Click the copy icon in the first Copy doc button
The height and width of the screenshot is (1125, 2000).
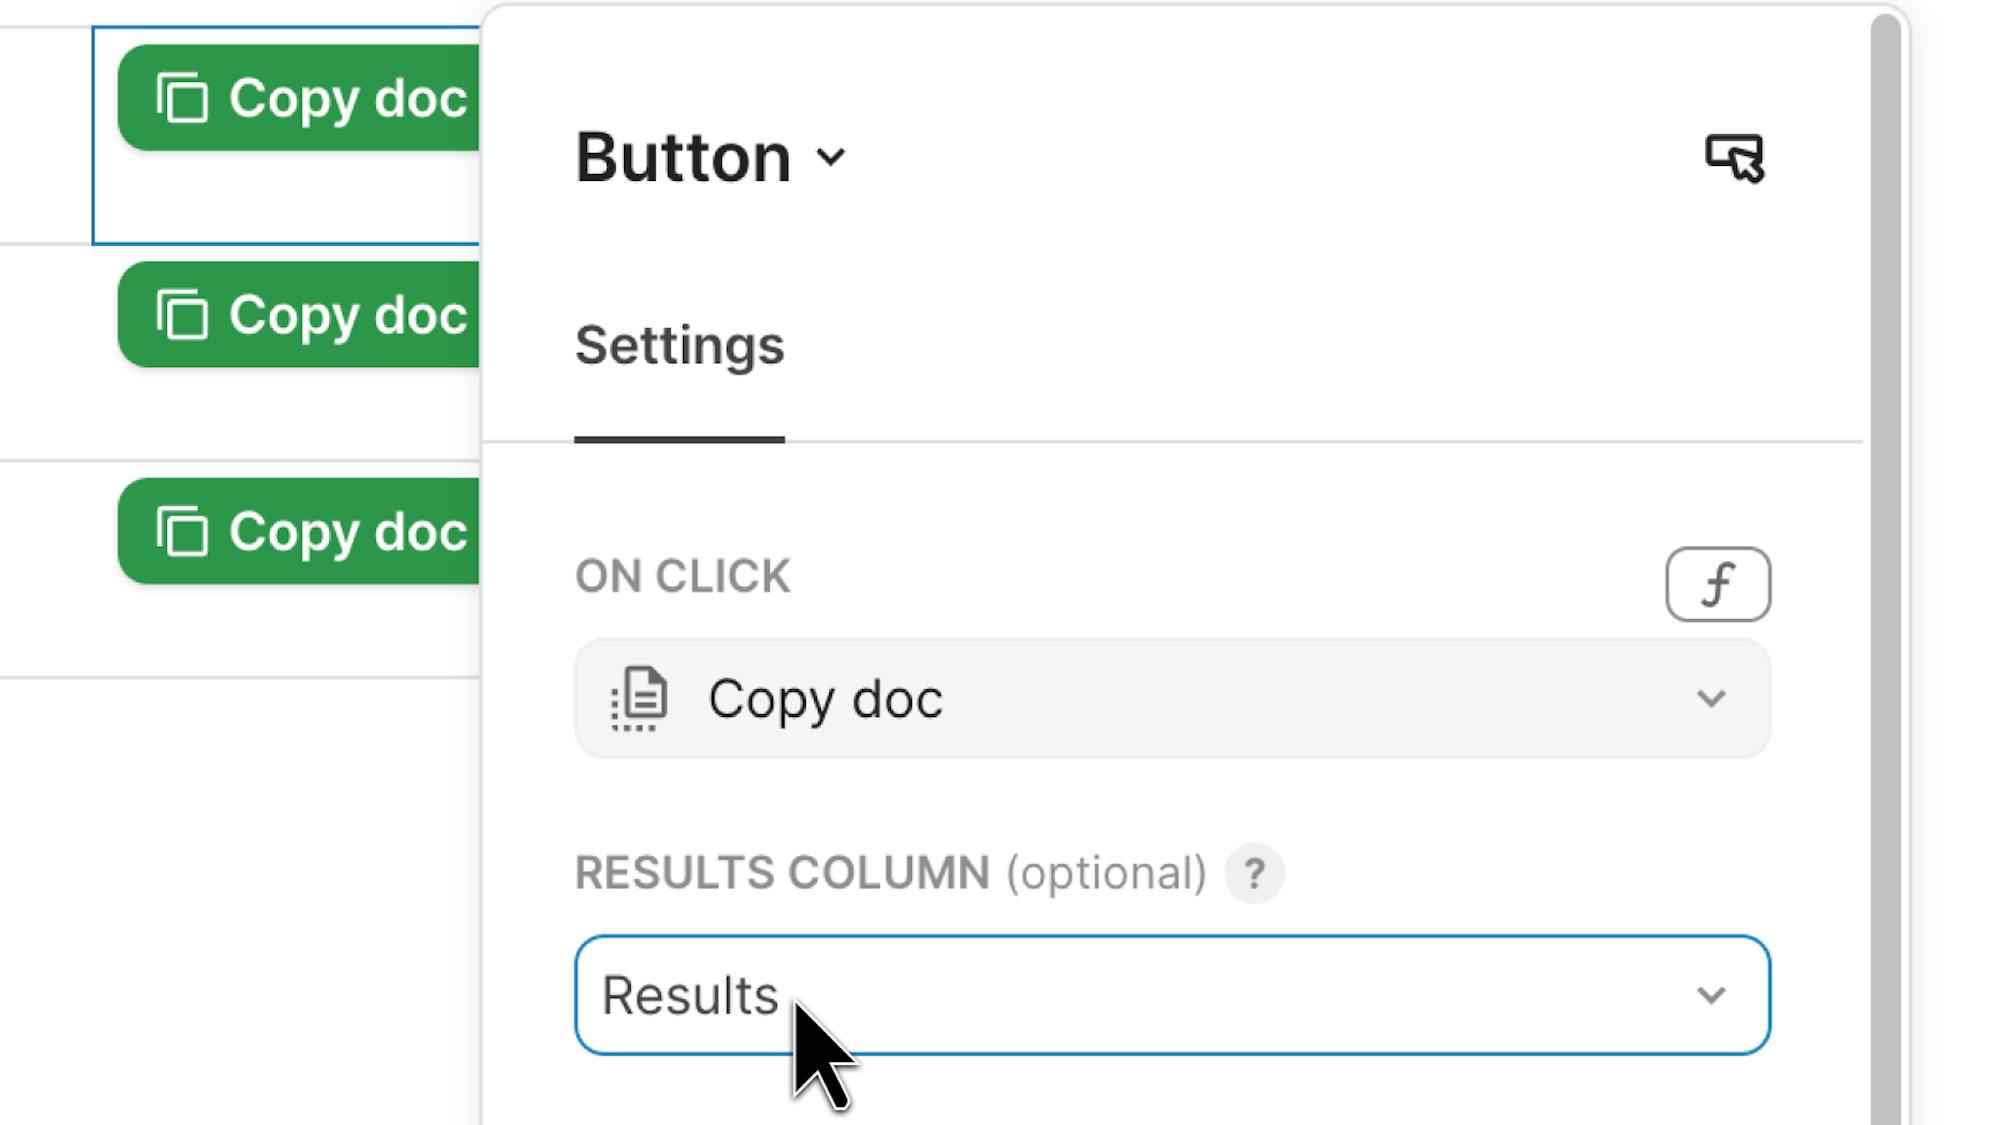pos(182,98)
